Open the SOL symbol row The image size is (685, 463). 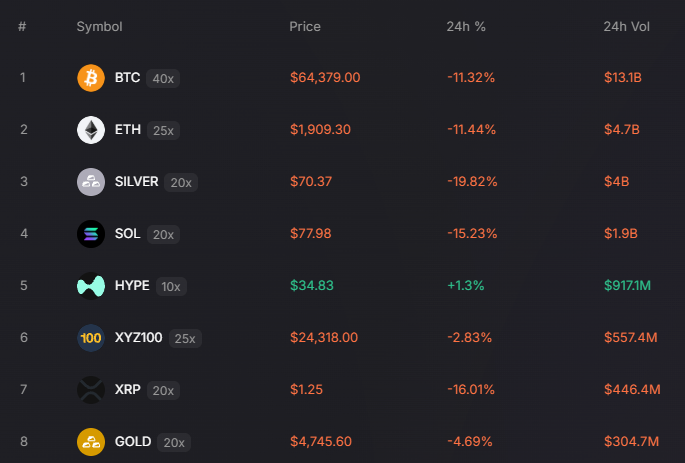127,233
